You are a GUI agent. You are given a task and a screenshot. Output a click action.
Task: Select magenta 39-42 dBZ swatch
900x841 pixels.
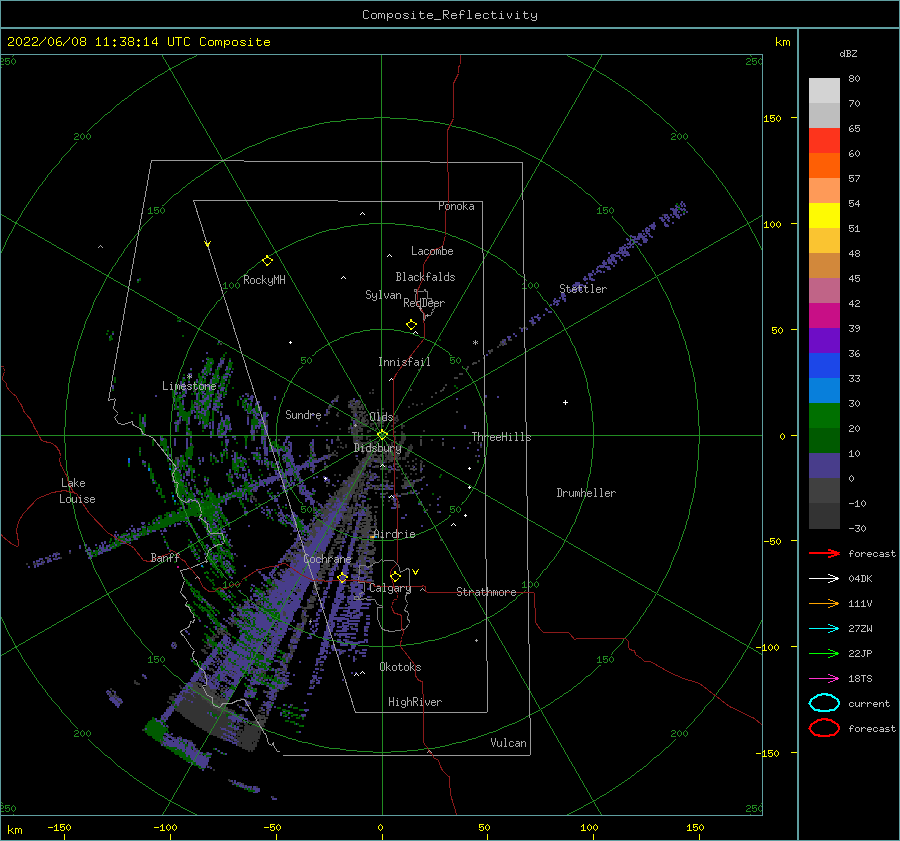(824, 316)
